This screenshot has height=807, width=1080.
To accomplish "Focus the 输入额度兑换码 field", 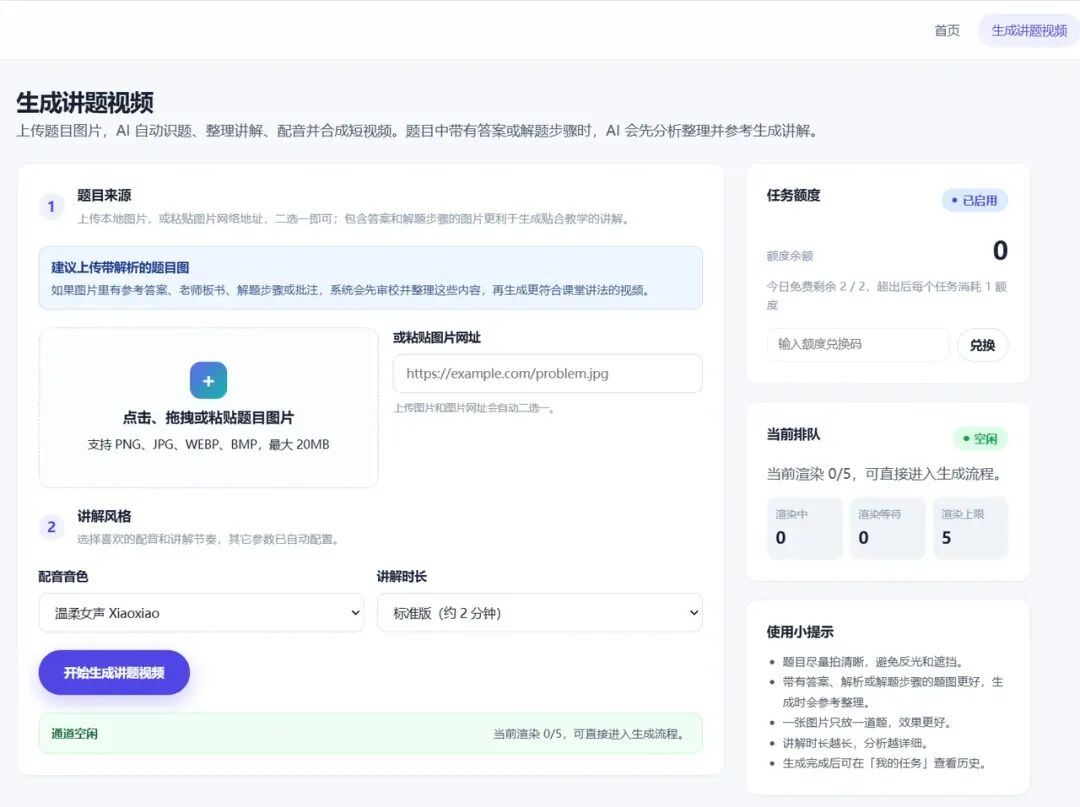I will pos(858,344).
